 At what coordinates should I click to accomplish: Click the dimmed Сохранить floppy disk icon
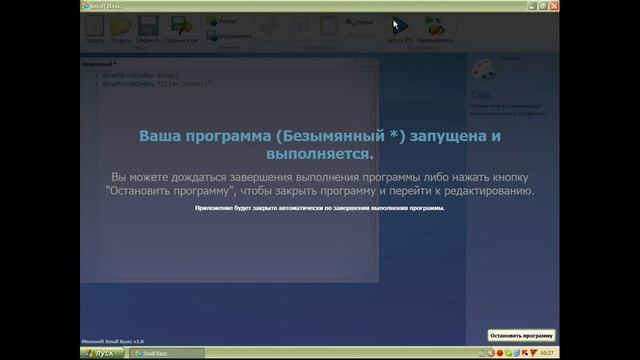pyautogui.click(x=148, y=26)
